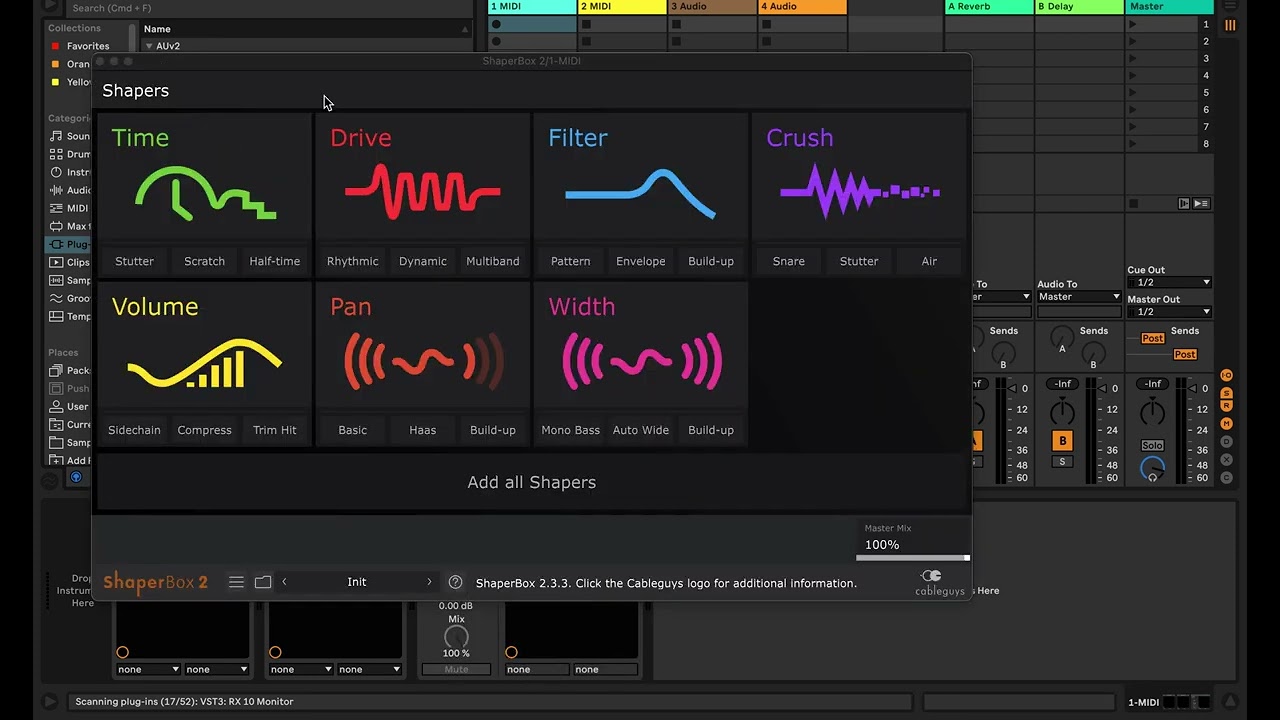Select the 2 MIDI track header
This screenshot has width=1280, height=720.
click(622, 7)
